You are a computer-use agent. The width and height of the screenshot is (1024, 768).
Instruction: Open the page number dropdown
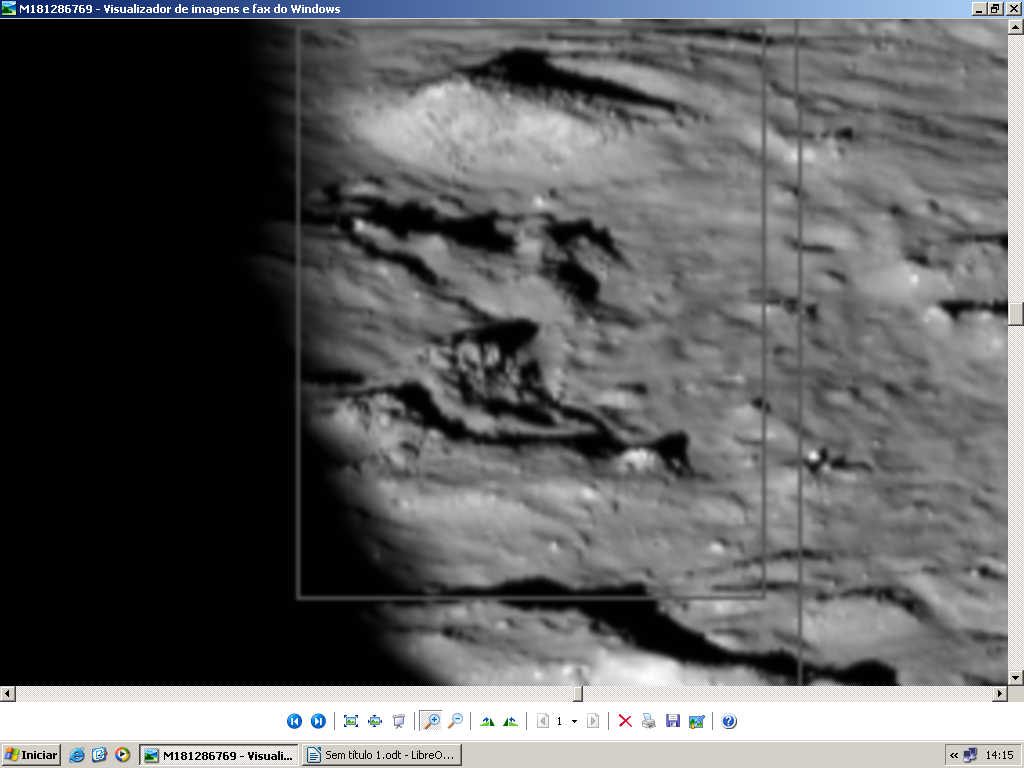[574, 721]
